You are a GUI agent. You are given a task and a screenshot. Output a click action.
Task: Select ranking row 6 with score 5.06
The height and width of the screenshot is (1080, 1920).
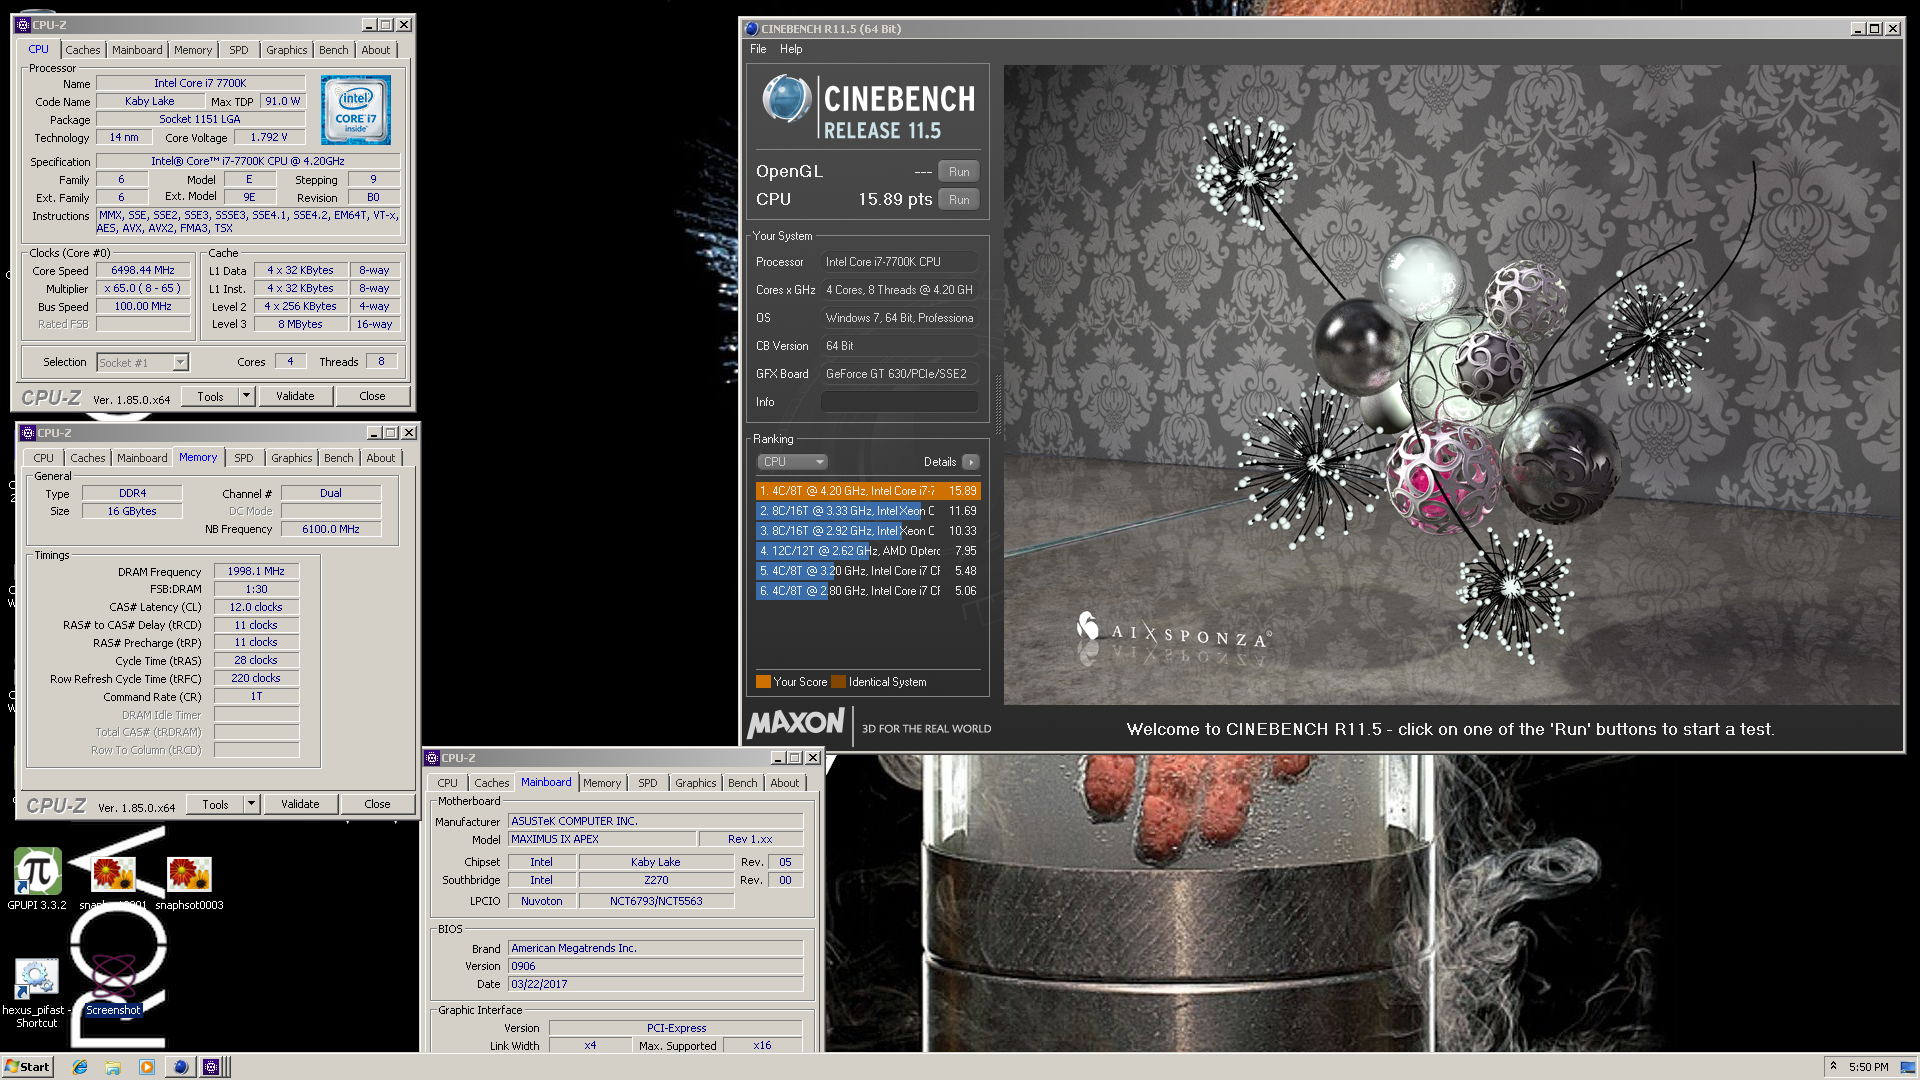pyautogui.click(x=868, y=591)
